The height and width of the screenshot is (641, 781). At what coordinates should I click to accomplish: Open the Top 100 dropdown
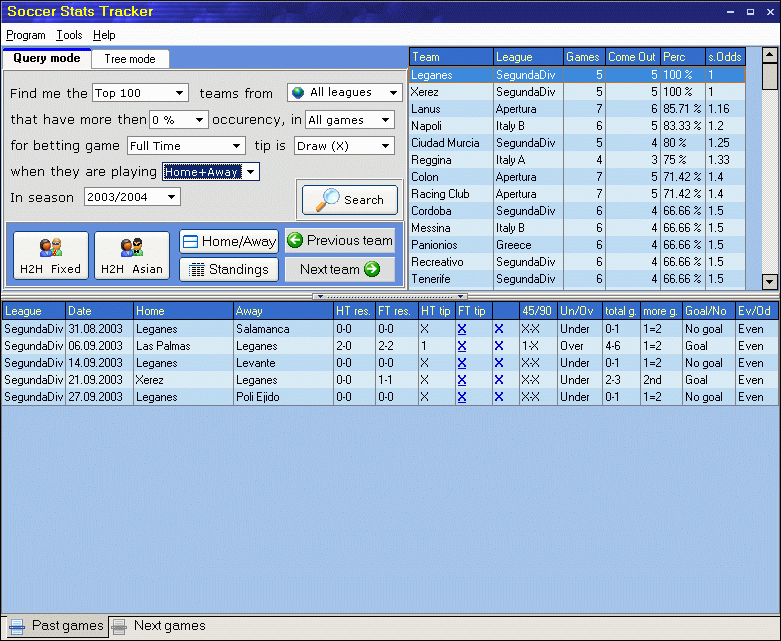(180, 93)
